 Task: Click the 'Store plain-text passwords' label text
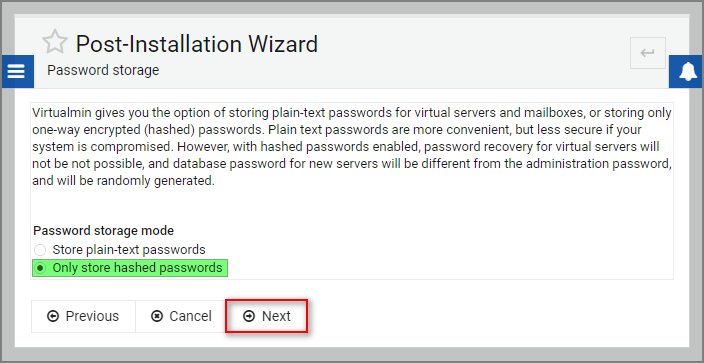[129, 249]
